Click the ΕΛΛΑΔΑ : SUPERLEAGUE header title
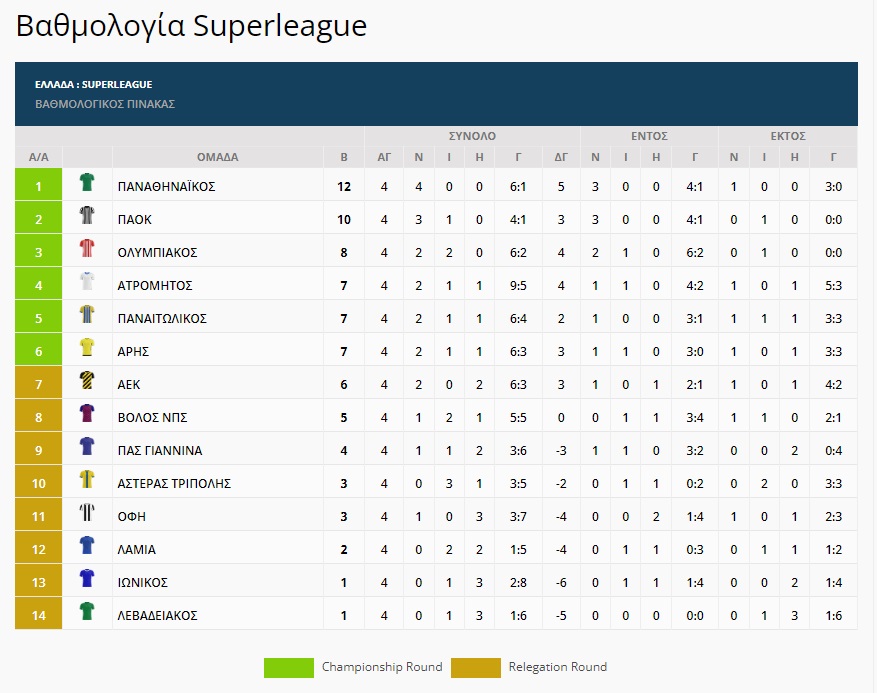 pyautogui.click(x=93, y=84)
